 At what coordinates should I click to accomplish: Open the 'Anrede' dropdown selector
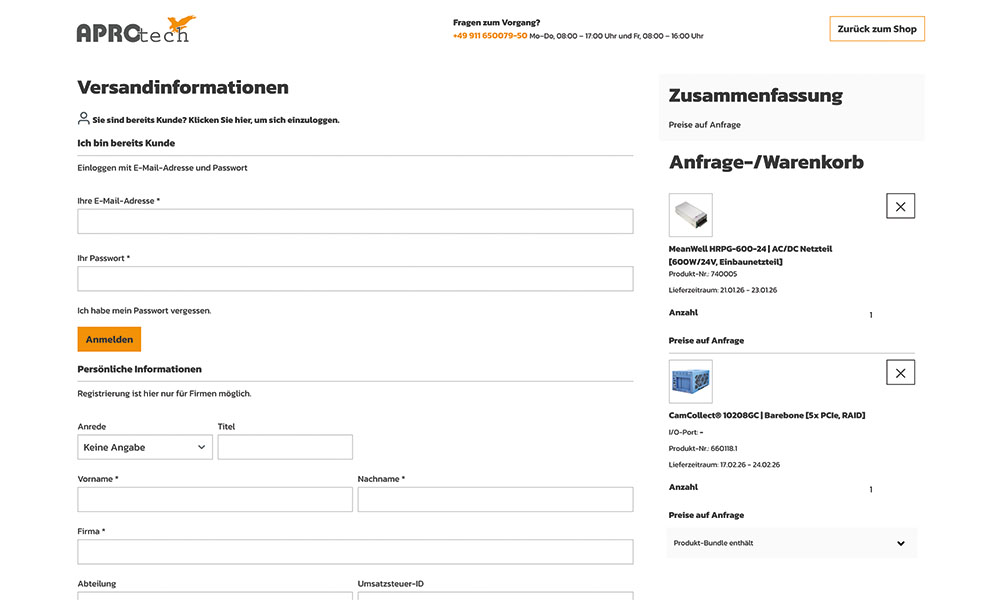pos(144,446)
